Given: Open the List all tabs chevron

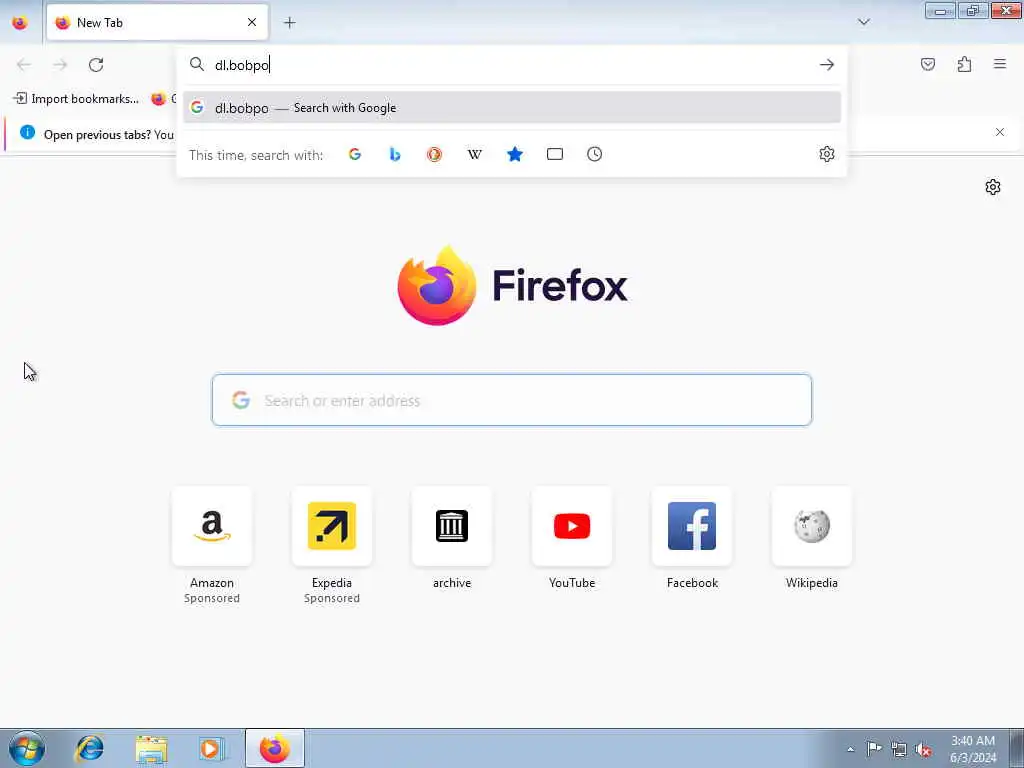Looking at the screenshot, I should pyautogui.click(x=863, y=22).
